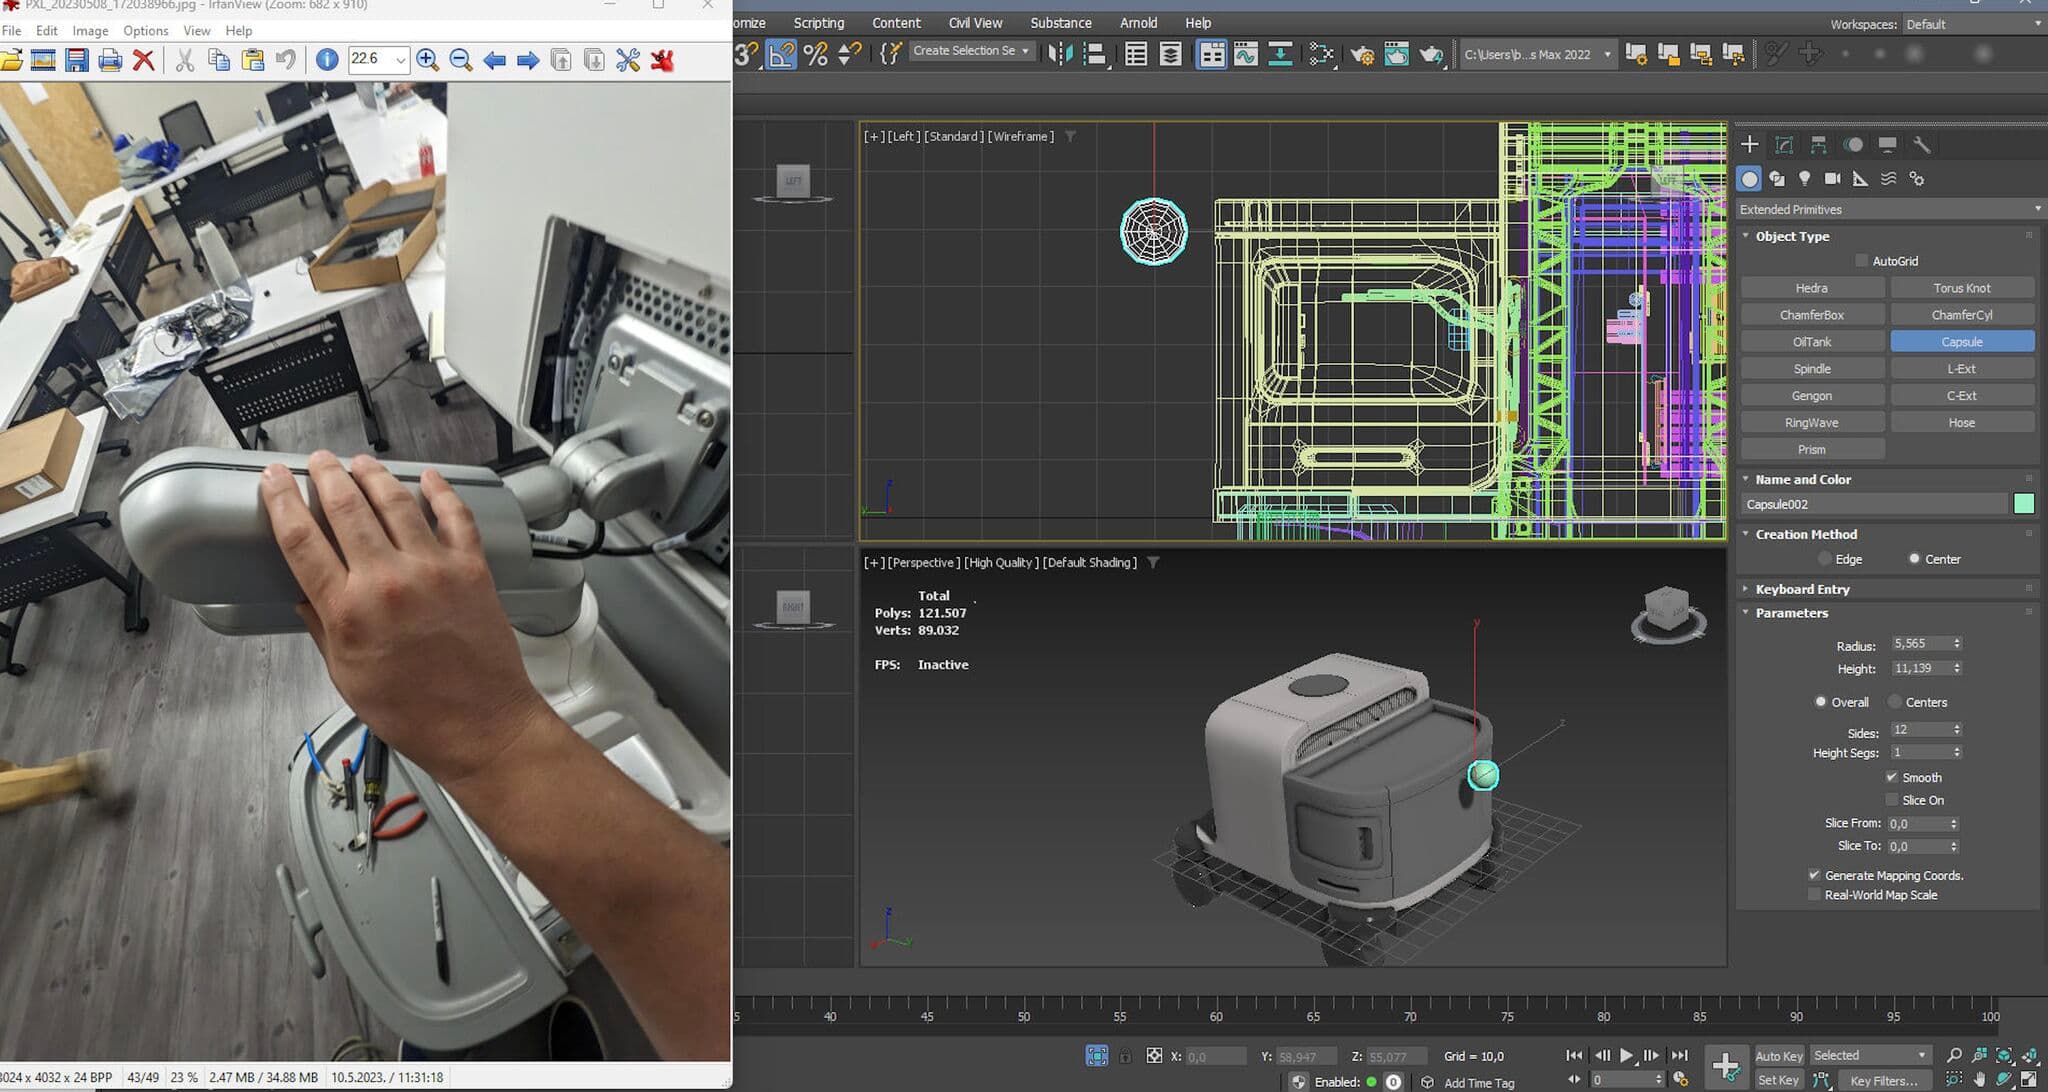2048x1092 pixels.
Task: Click the Torus Knot object button
Action: [1961, 288]
